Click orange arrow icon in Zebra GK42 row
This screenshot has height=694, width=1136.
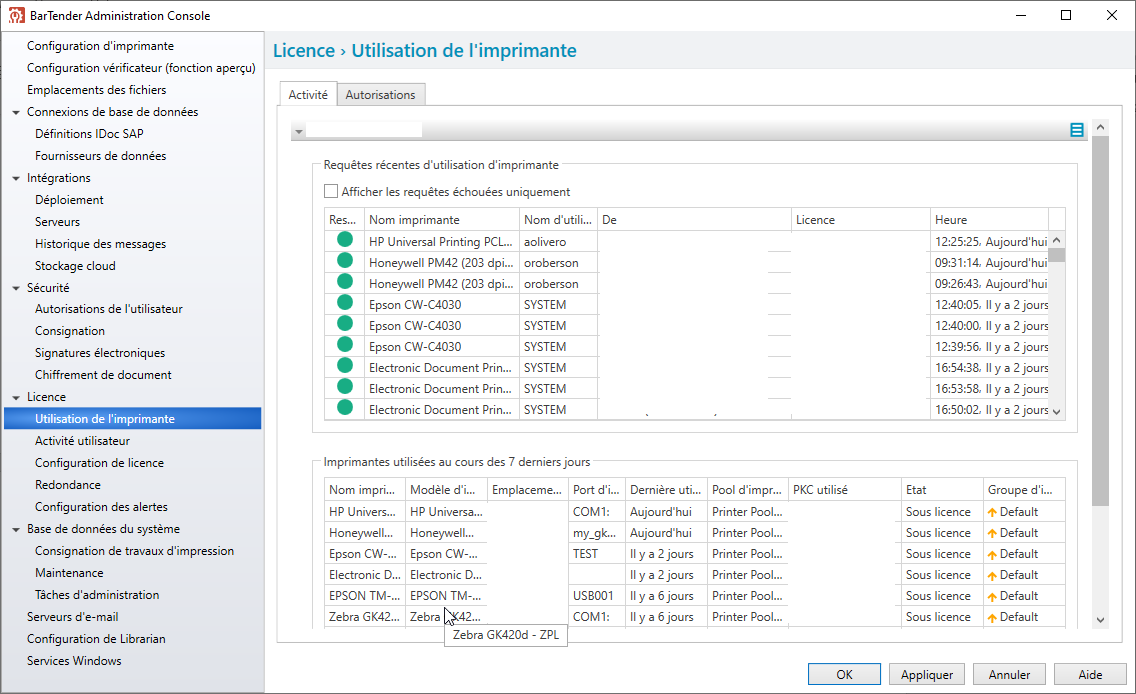pos(992,617)
